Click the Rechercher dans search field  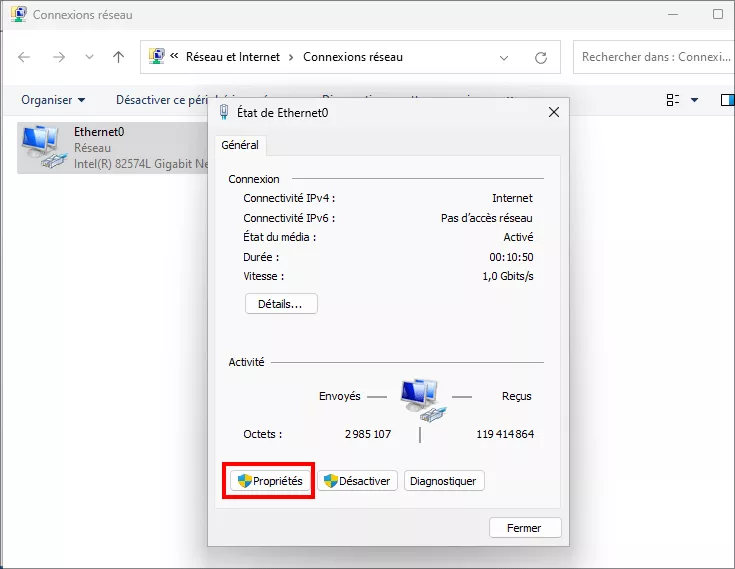[655, 57]
